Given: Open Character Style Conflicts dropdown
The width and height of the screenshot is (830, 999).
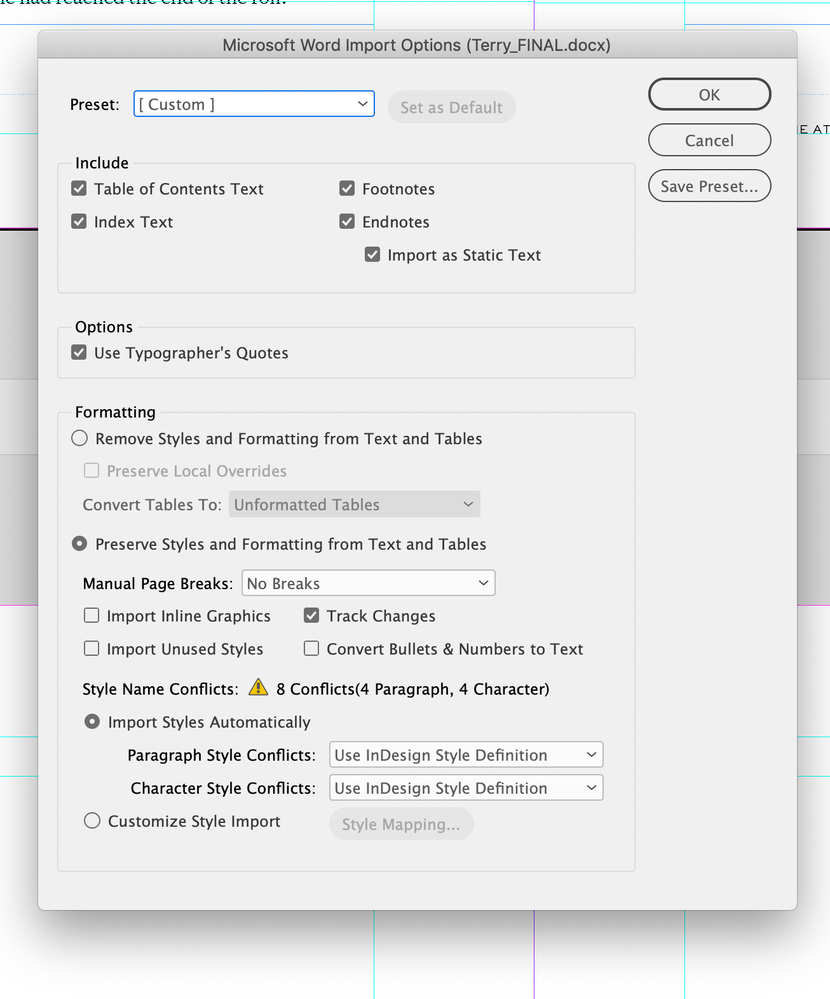Looking at the screenshot, I should 466,788.
